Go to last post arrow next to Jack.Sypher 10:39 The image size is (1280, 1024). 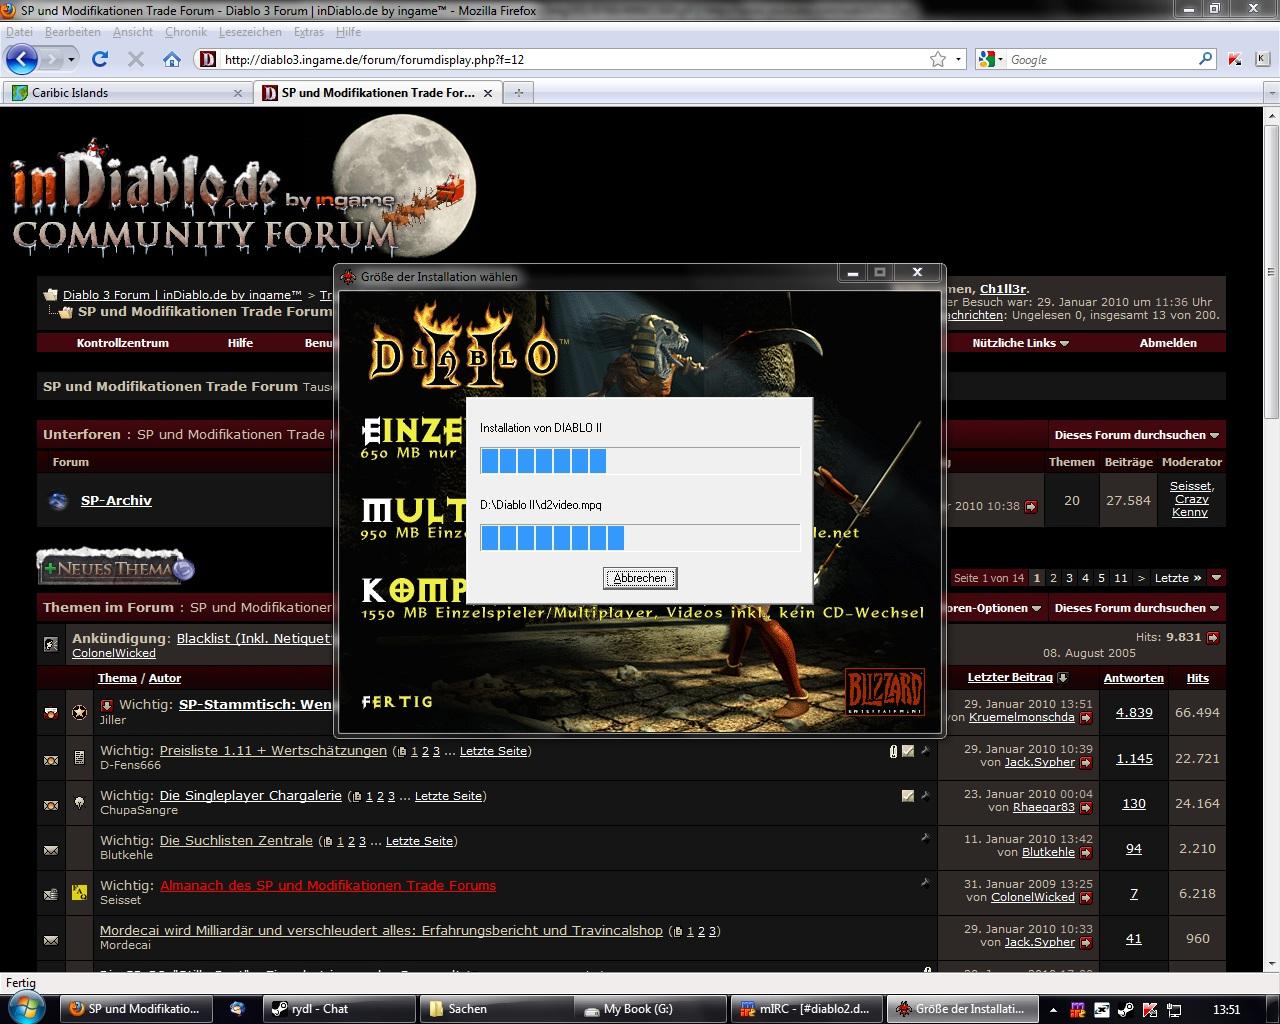coord(1086,762)
